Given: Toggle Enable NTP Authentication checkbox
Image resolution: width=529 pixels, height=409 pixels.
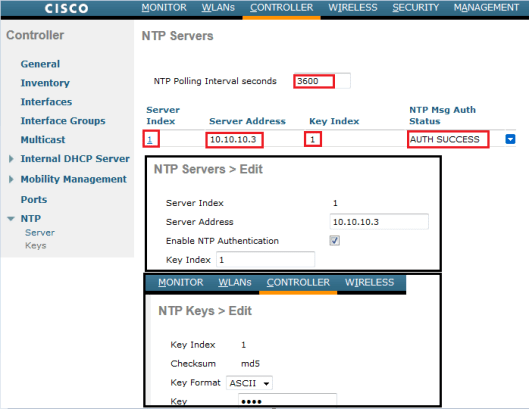Looking at the screenshot, I should click(x=334, y=241).
